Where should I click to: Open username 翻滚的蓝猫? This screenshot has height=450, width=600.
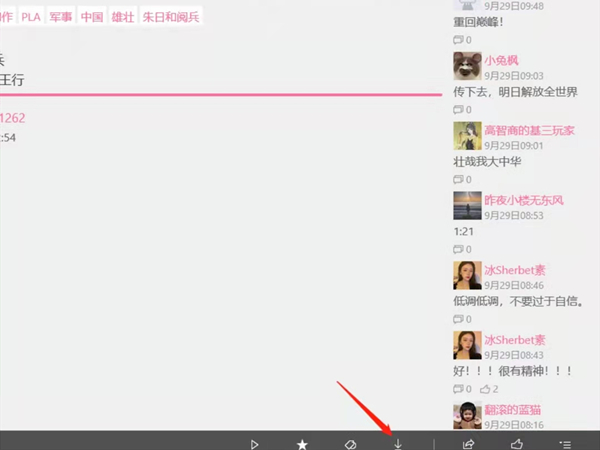512,410
